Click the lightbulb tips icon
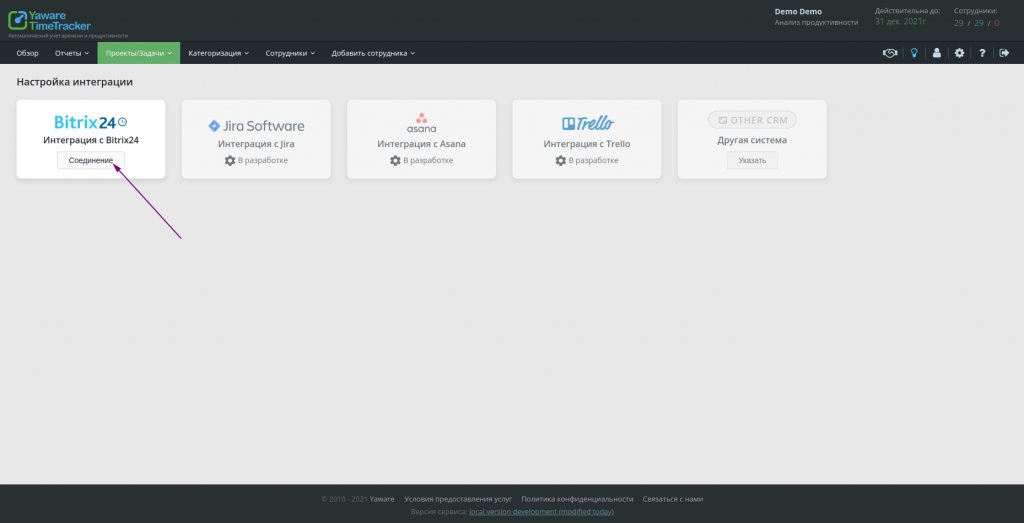Screen dimensions: 1024x523 914,53
